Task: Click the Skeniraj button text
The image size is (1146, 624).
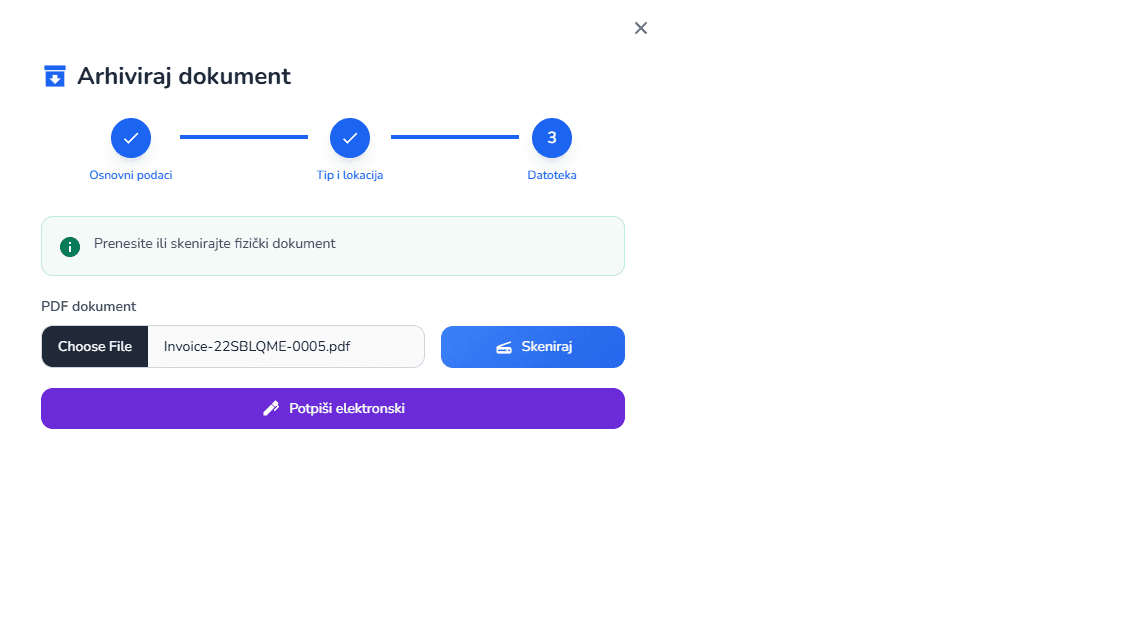Action: 546,347
